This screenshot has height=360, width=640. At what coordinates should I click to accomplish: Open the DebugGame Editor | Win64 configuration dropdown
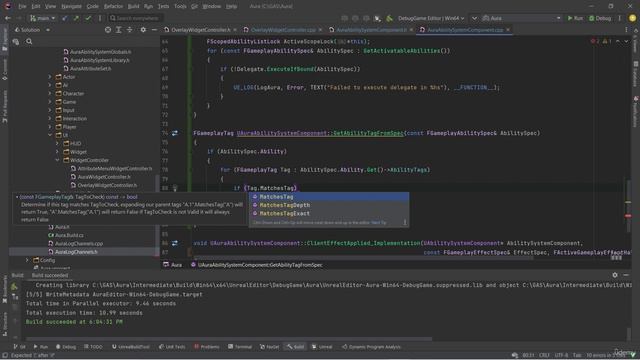pyautogui.click(x=431, y=18)
